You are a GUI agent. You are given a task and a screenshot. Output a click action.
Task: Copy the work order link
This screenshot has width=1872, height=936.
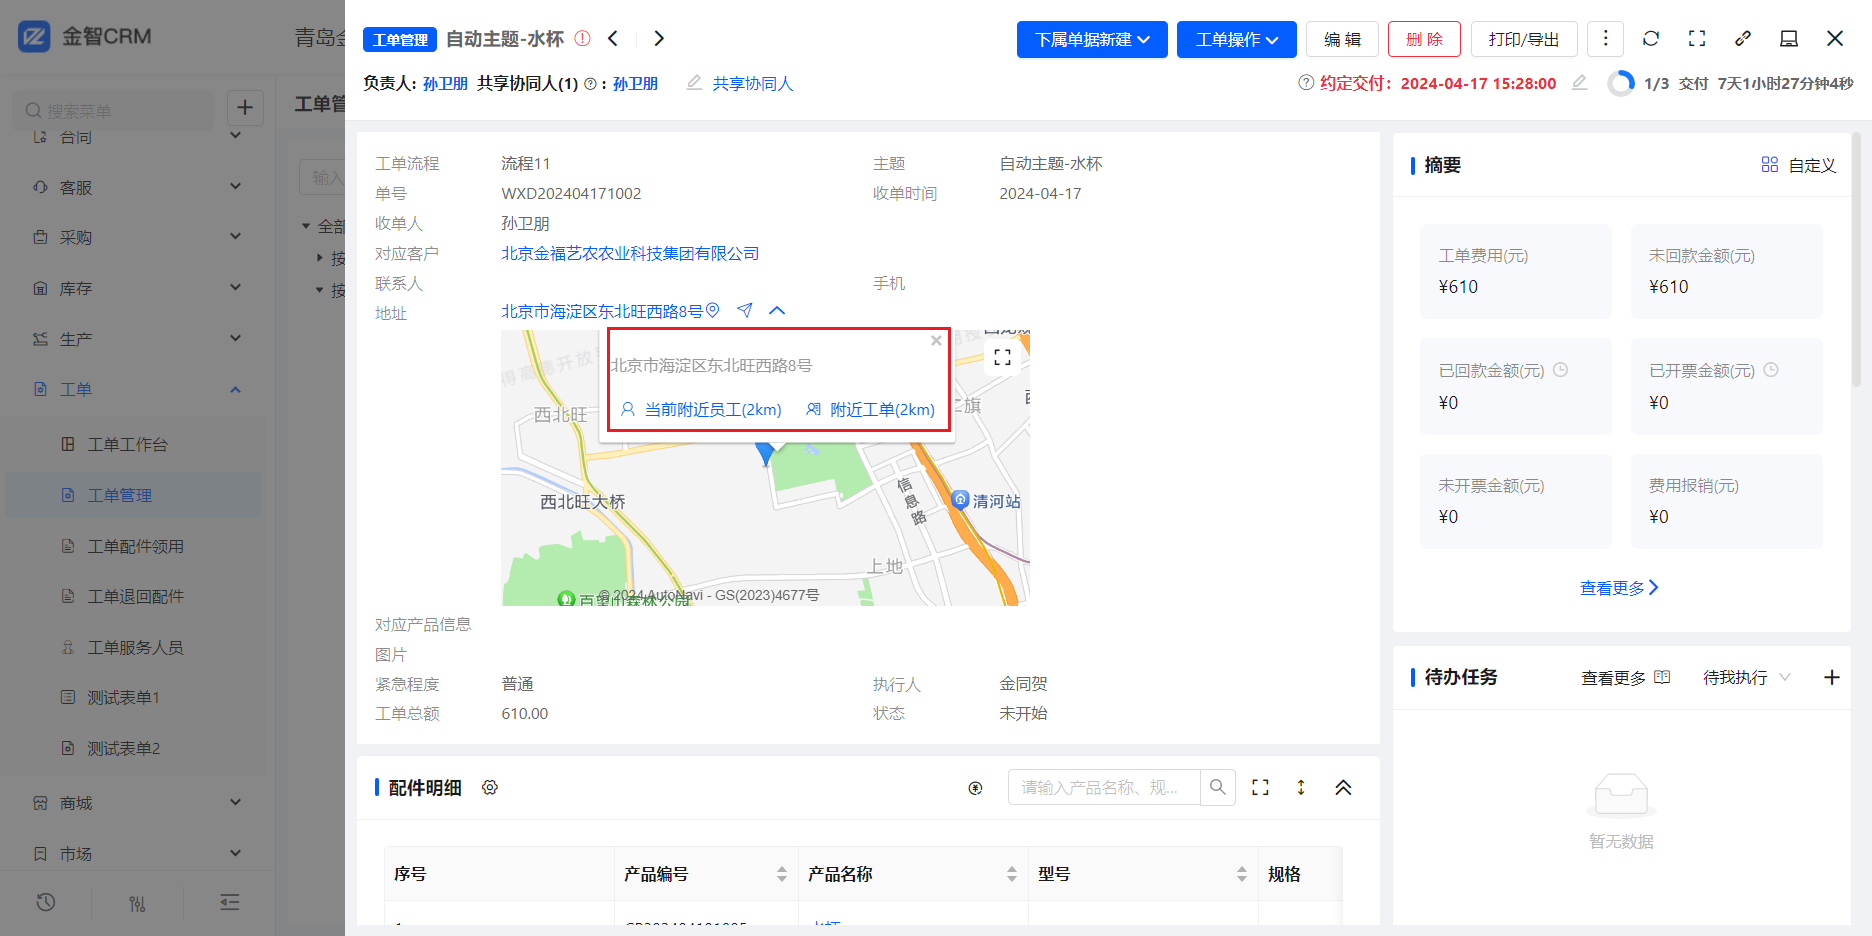pyautogui.click(x=1743, y=38)
